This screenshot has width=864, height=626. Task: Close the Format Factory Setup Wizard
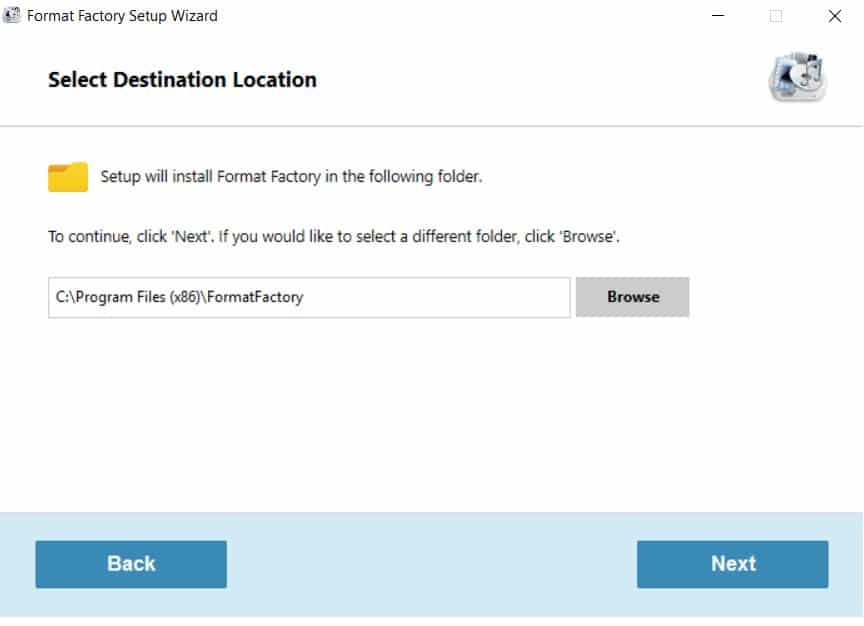pos(834,16)
